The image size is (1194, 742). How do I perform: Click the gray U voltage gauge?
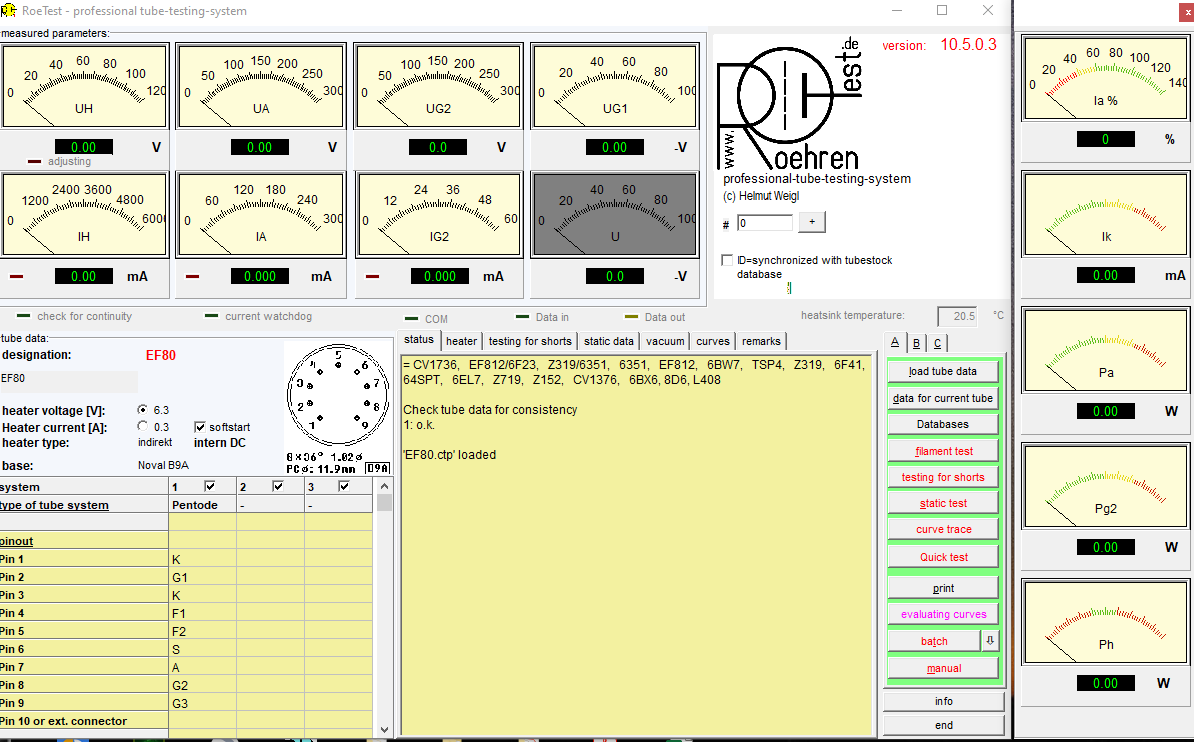(x=615, y=214)
